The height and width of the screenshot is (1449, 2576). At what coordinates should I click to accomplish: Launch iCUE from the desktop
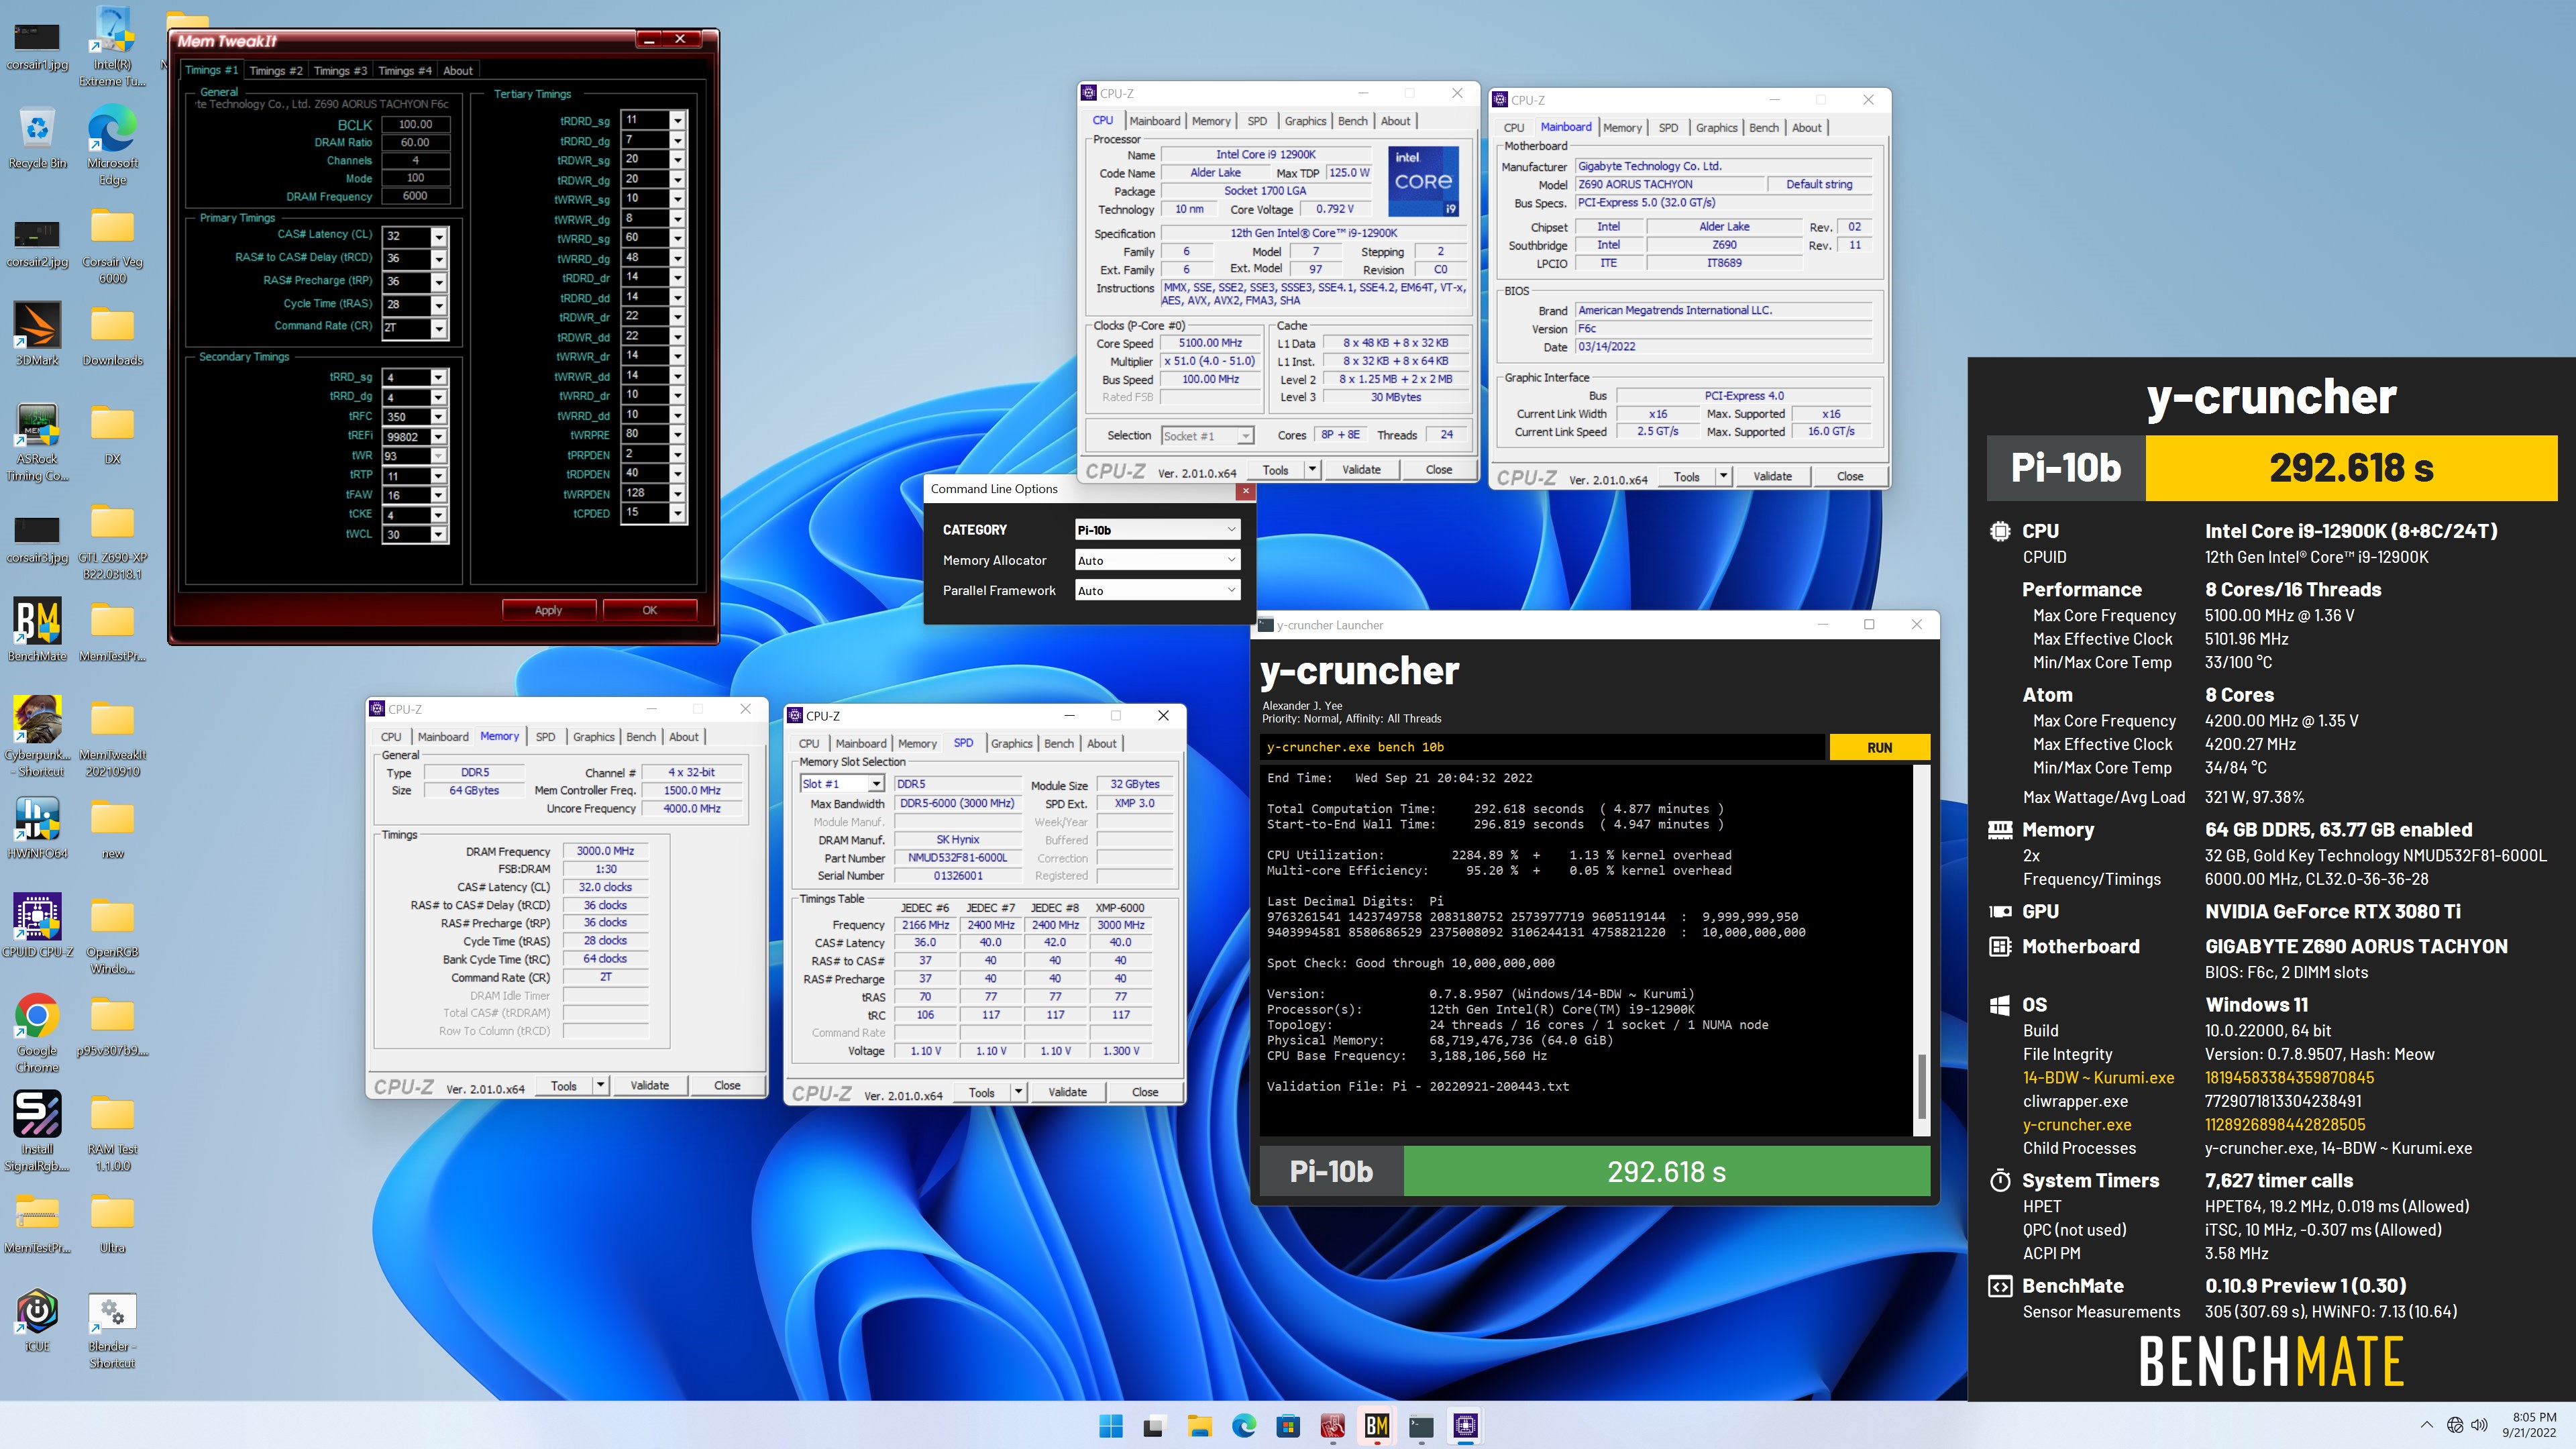37,1321
